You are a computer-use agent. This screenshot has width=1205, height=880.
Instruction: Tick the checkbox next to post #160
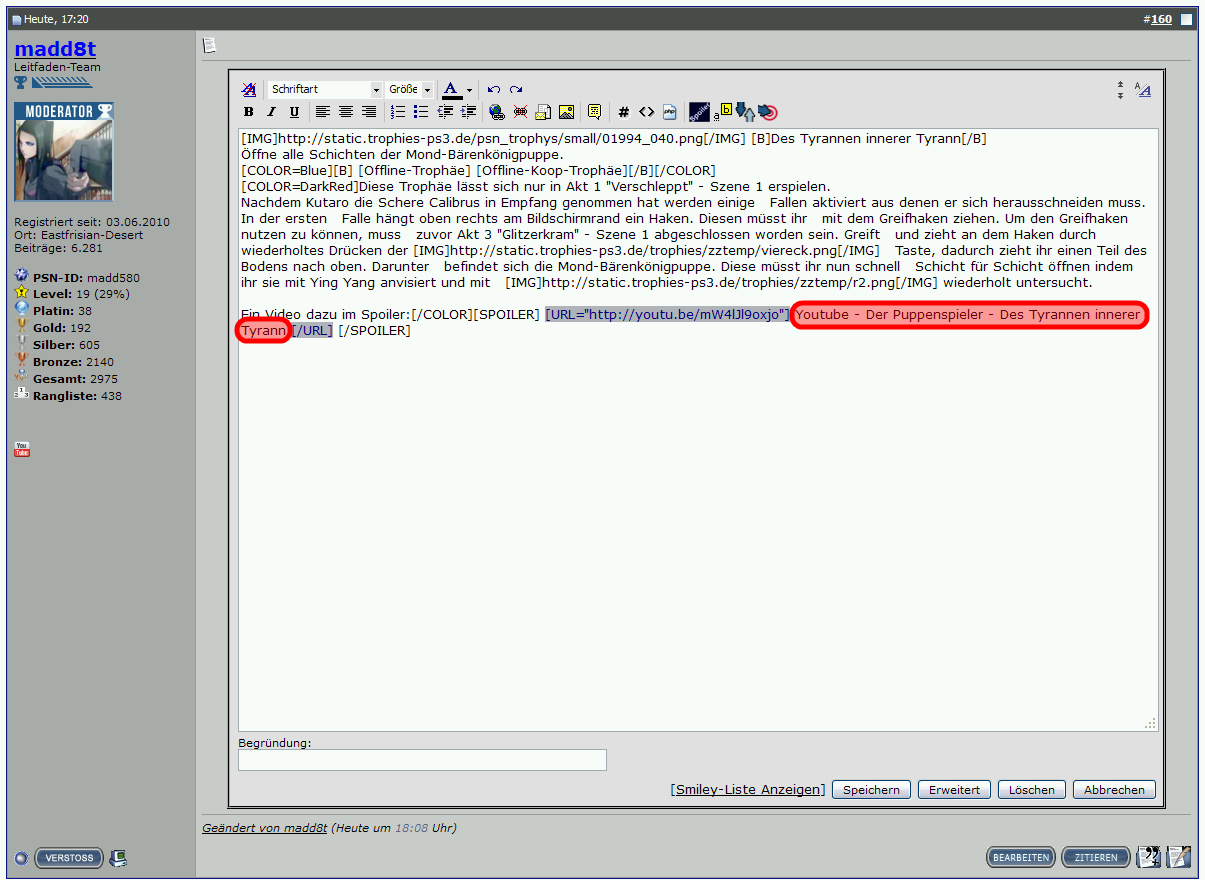[x=1186, y=19]
